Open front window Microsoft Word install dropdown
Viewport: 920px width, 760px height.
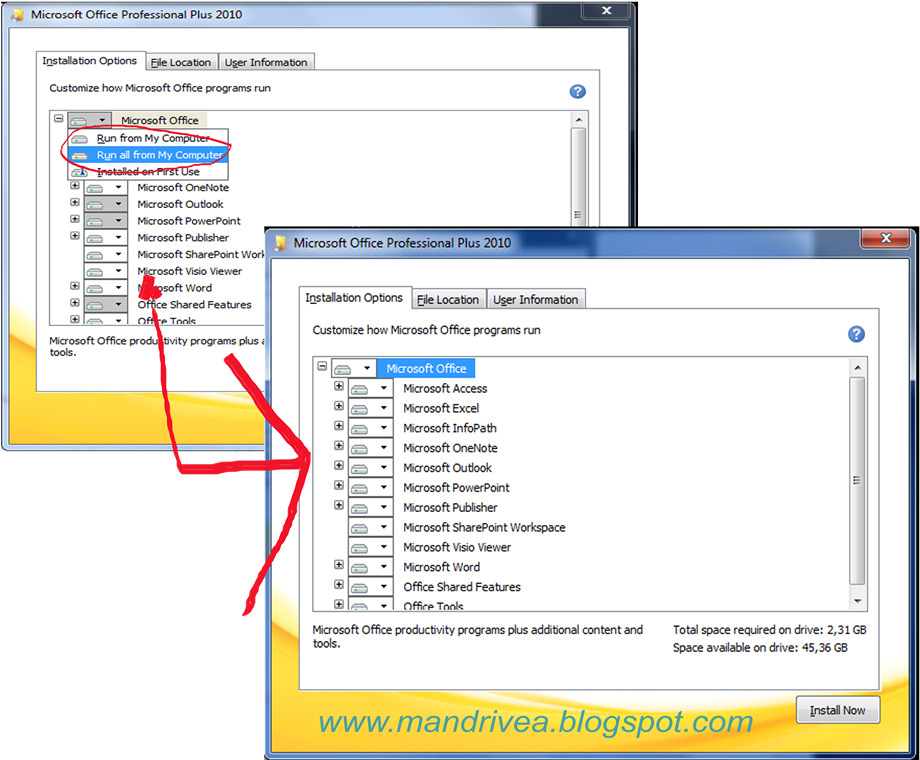click(x=371, y=568)
